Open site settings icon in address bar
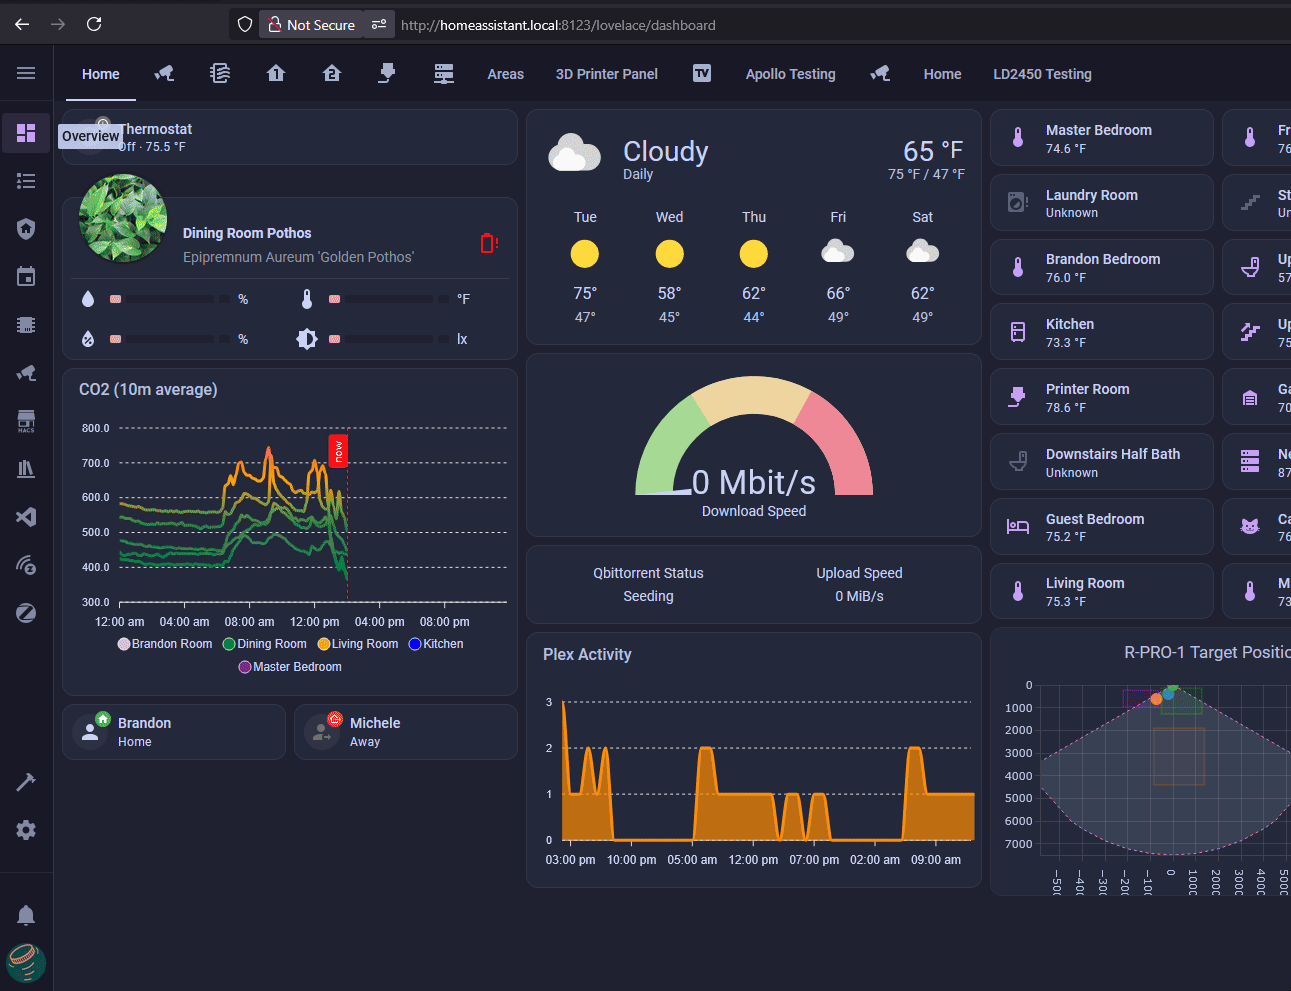 (379, 25)
